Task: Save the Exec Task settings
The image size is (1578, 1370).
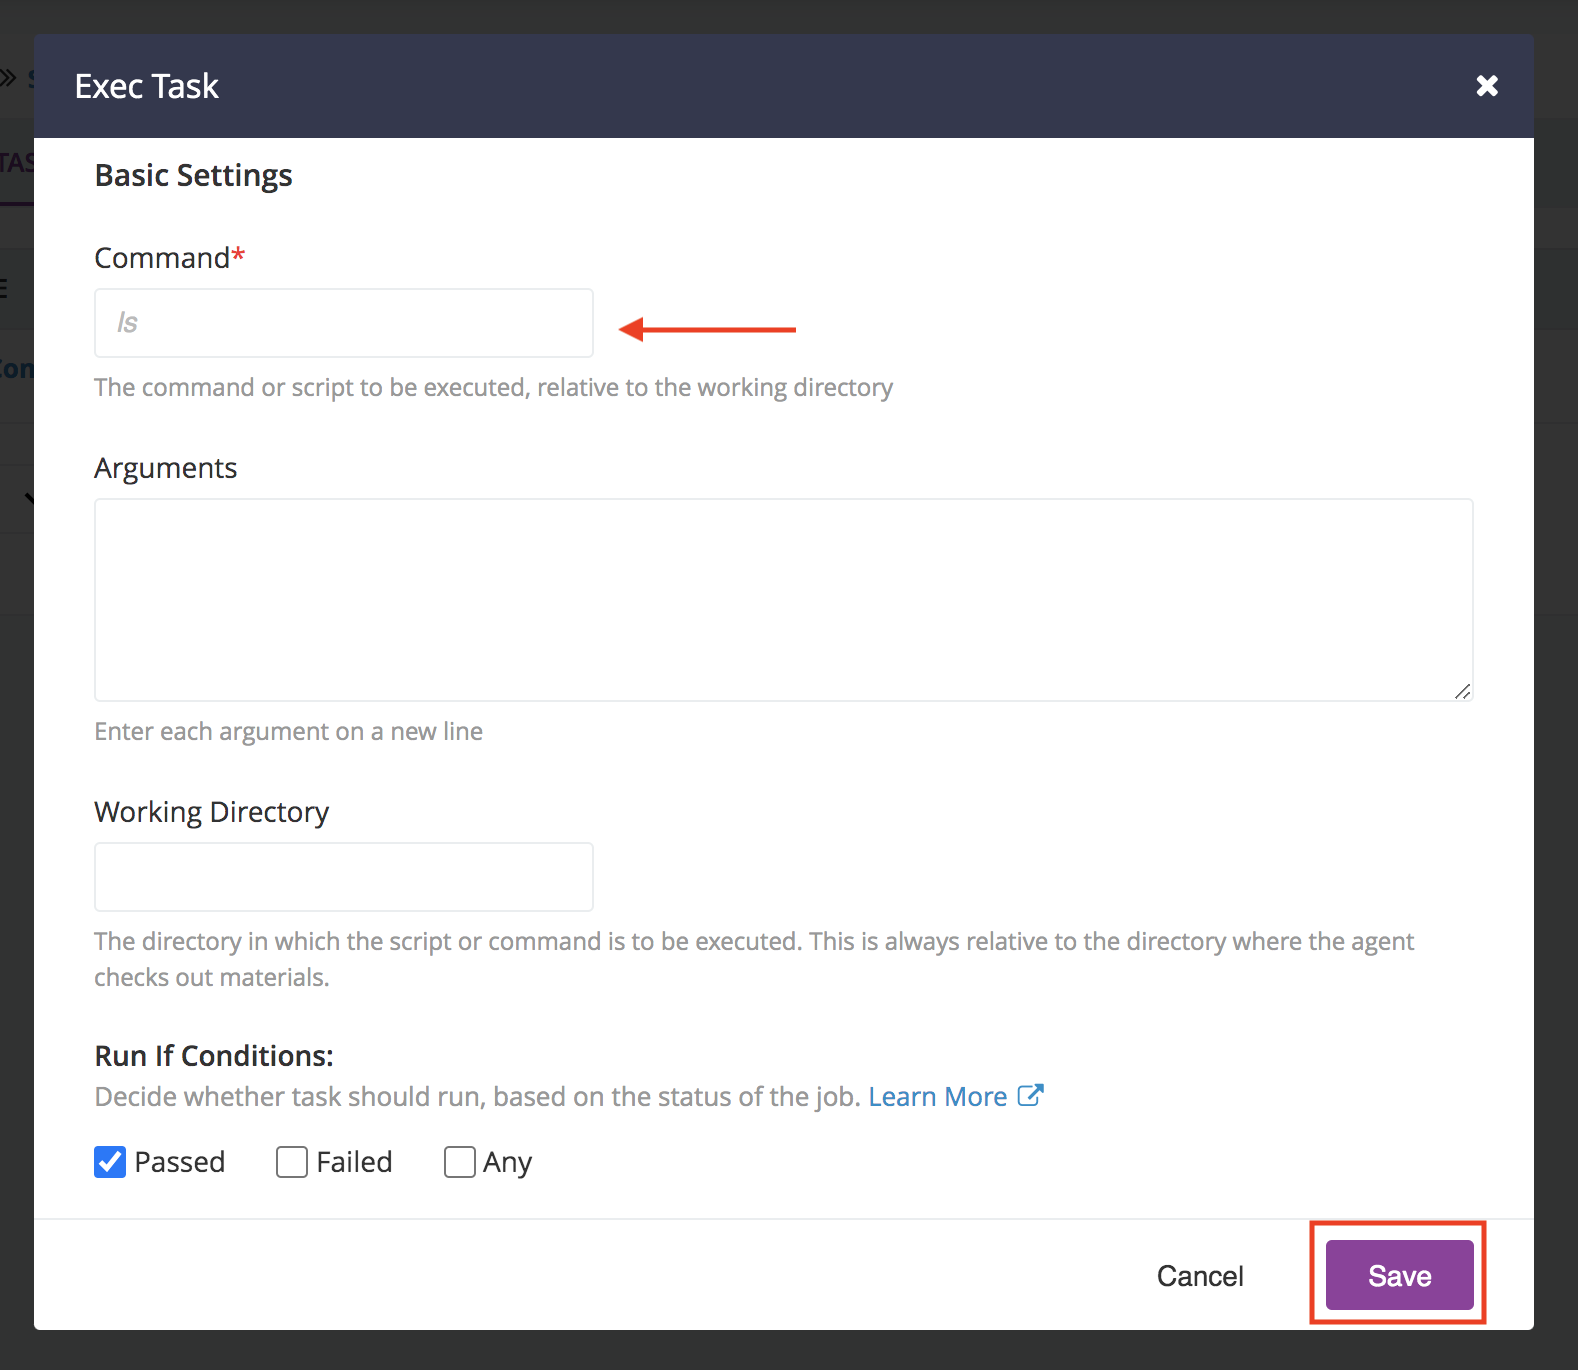Action: [x=1399, y=1275]
